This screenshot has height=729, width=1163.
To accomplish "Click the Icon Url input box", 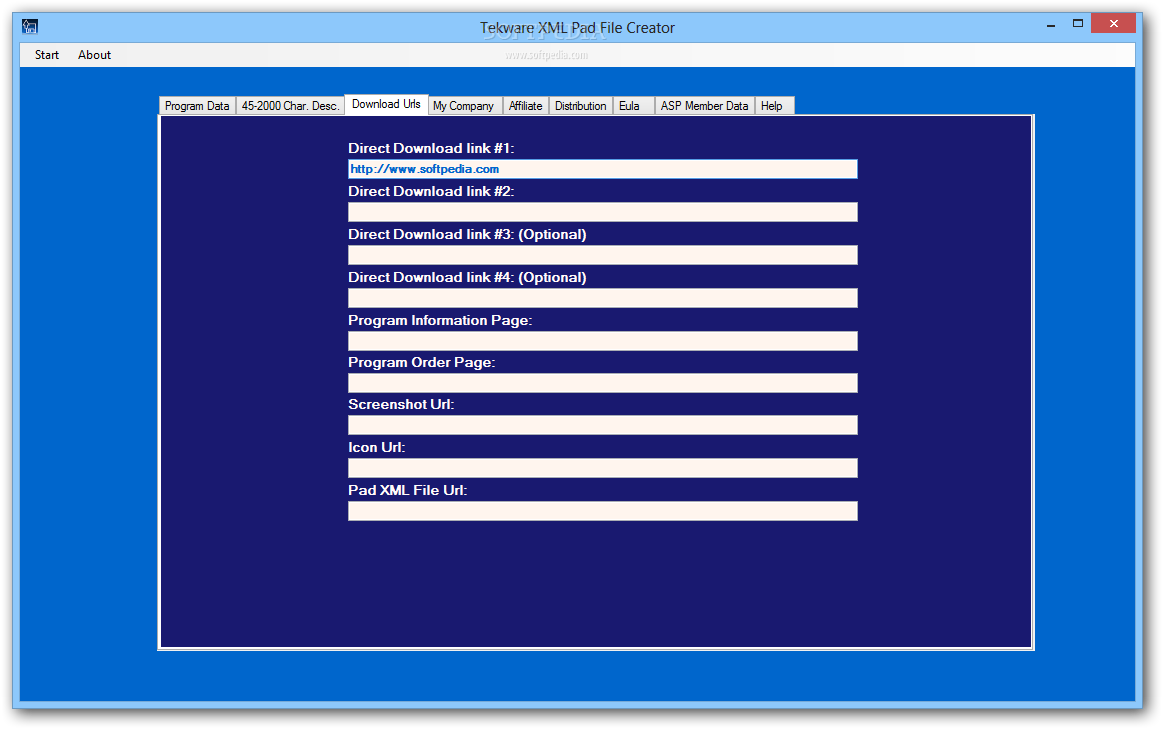I will [602, 468].
